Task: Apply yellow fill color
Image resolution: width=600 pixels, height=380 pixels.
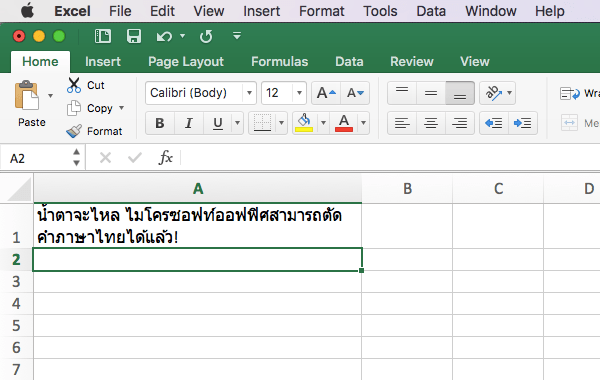Action: 304,123
